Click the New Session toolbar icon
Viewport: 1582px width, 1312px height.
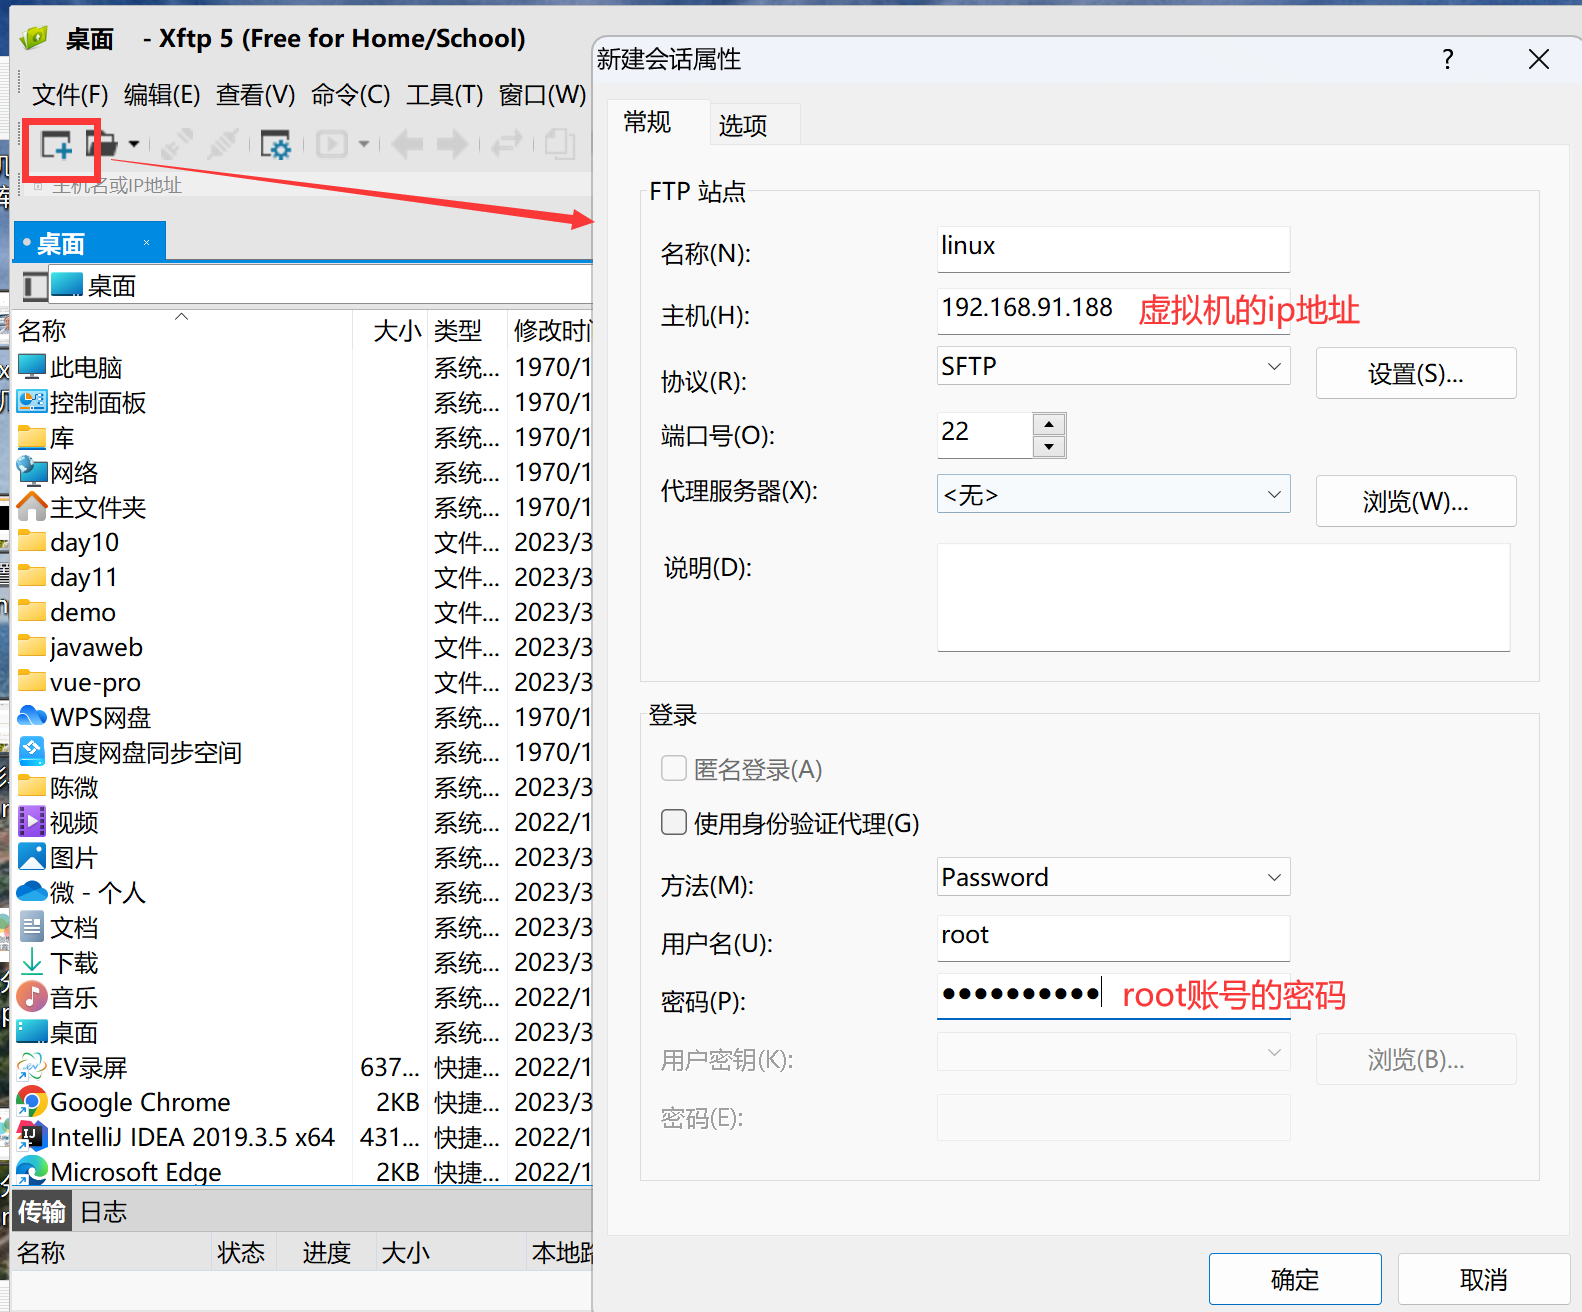57,145
